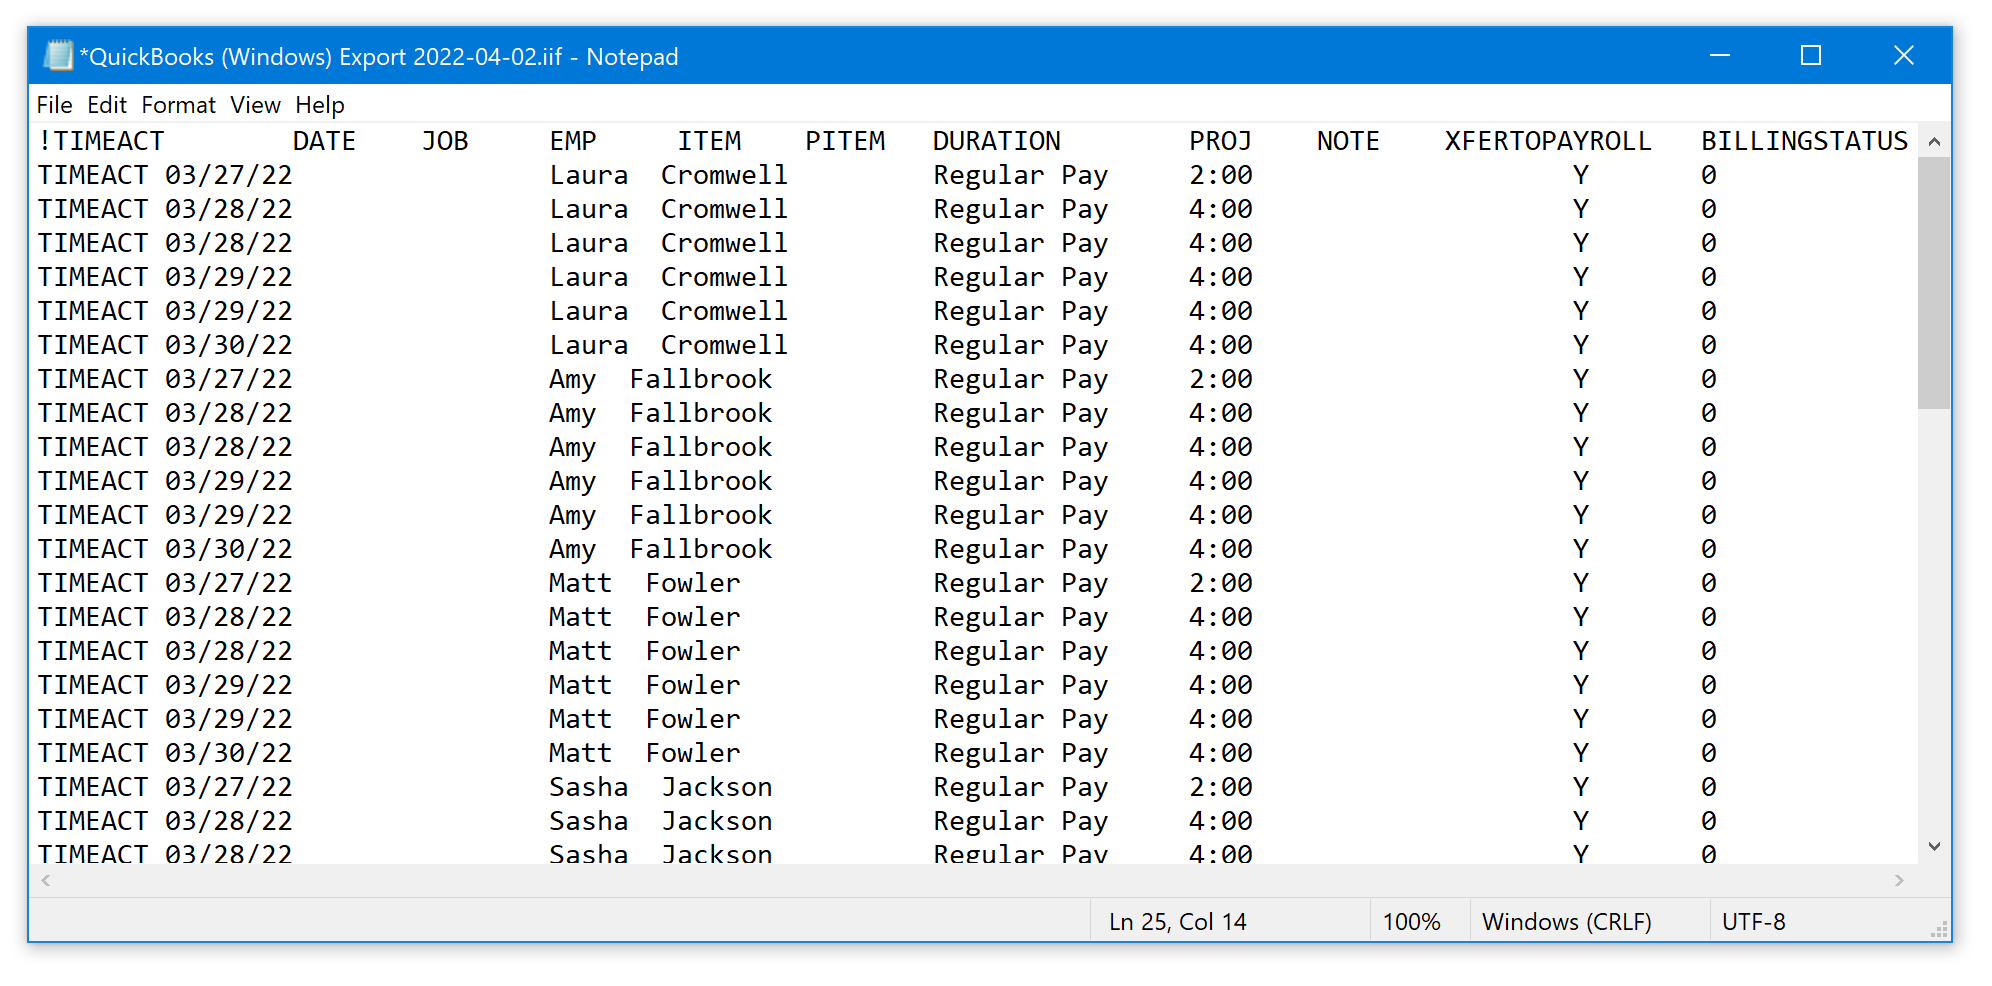Open the Help menu
The height and width of the screenshot is (986, 1992).
[319, 105]
